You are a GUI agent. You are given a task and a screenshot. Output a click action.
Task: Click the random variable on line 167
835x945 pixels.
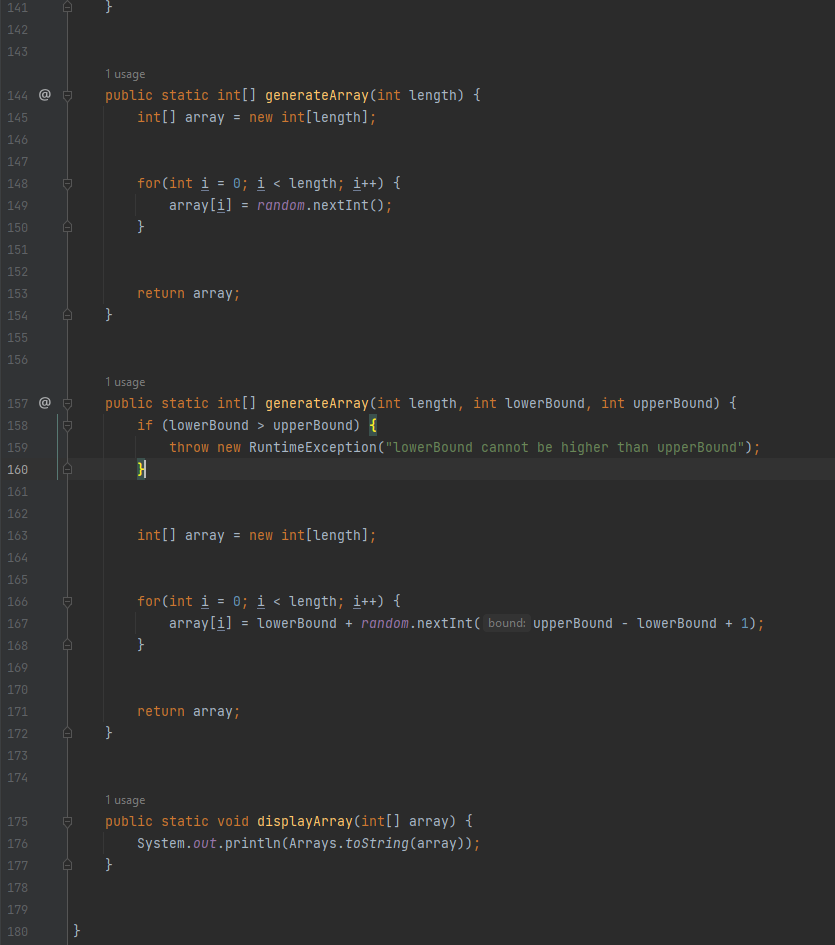coord(385,623)
